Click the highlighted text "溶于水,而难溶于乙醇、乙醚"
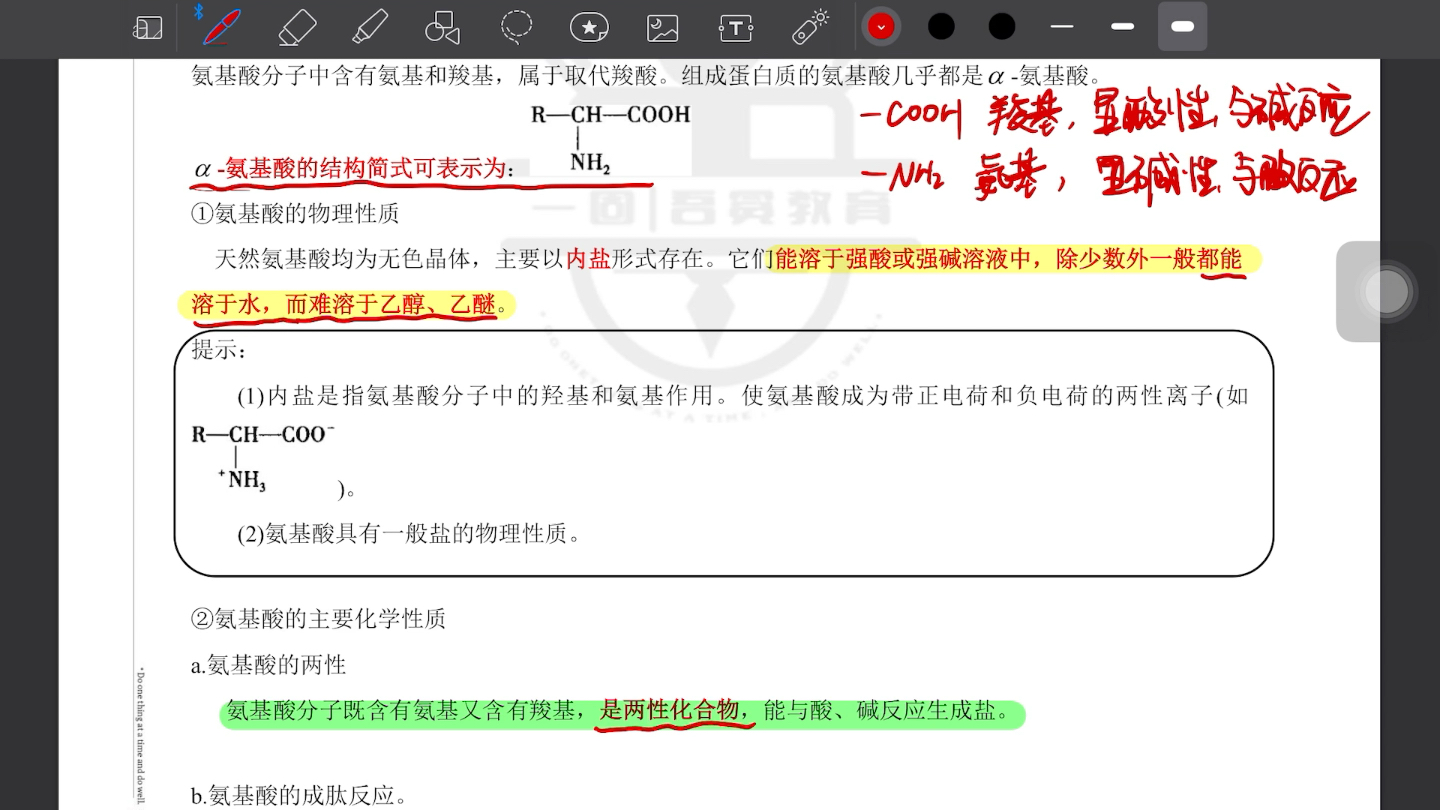 pos(342,305)
